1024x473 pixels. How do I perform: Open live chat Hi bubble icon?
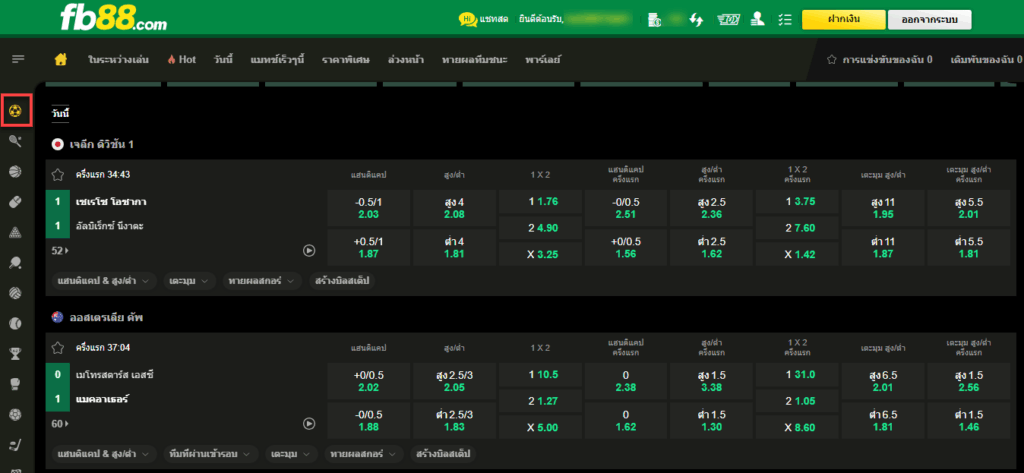(468, 19)
